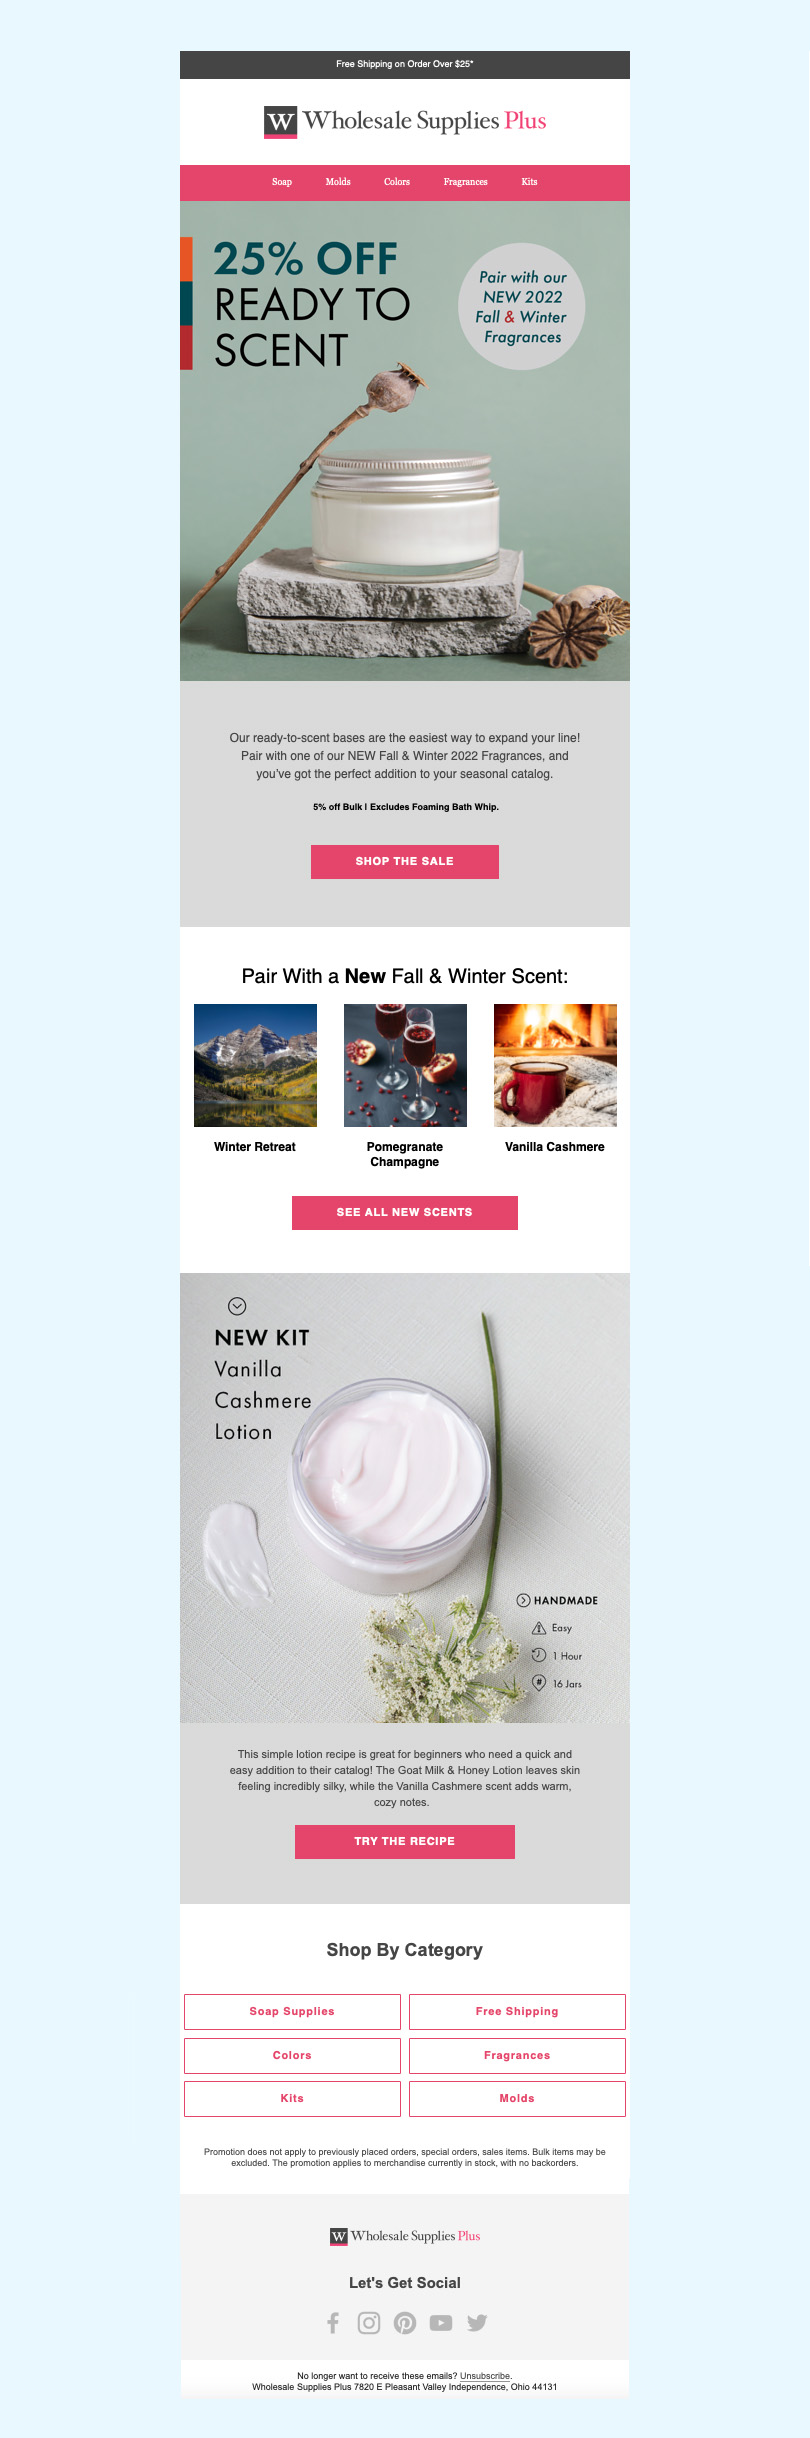Click the circled down chevron above NEW KIT
Viewport: 810px width, 2438px height.
pyautogui.click(x=237, y=1305)
